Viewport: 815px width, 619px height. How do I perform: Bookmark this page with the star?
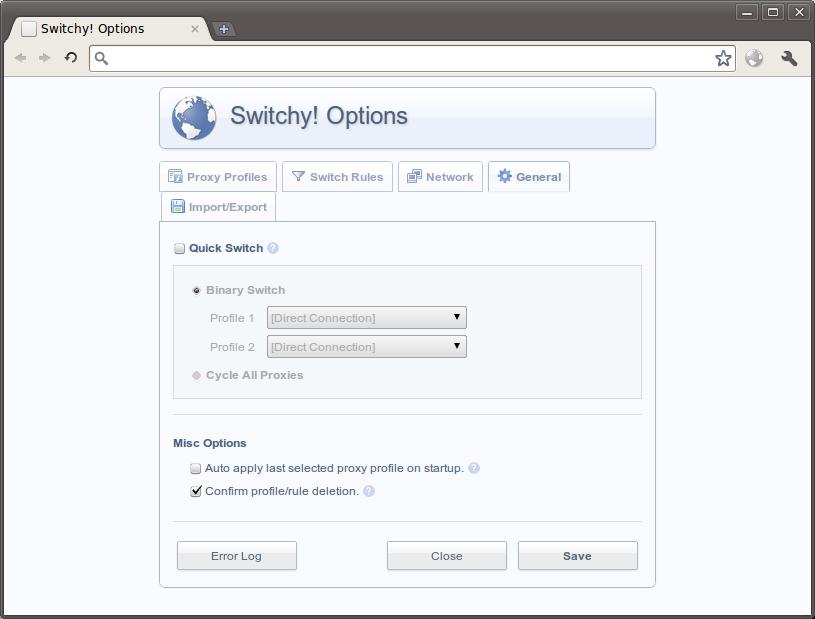coord(723,58)
